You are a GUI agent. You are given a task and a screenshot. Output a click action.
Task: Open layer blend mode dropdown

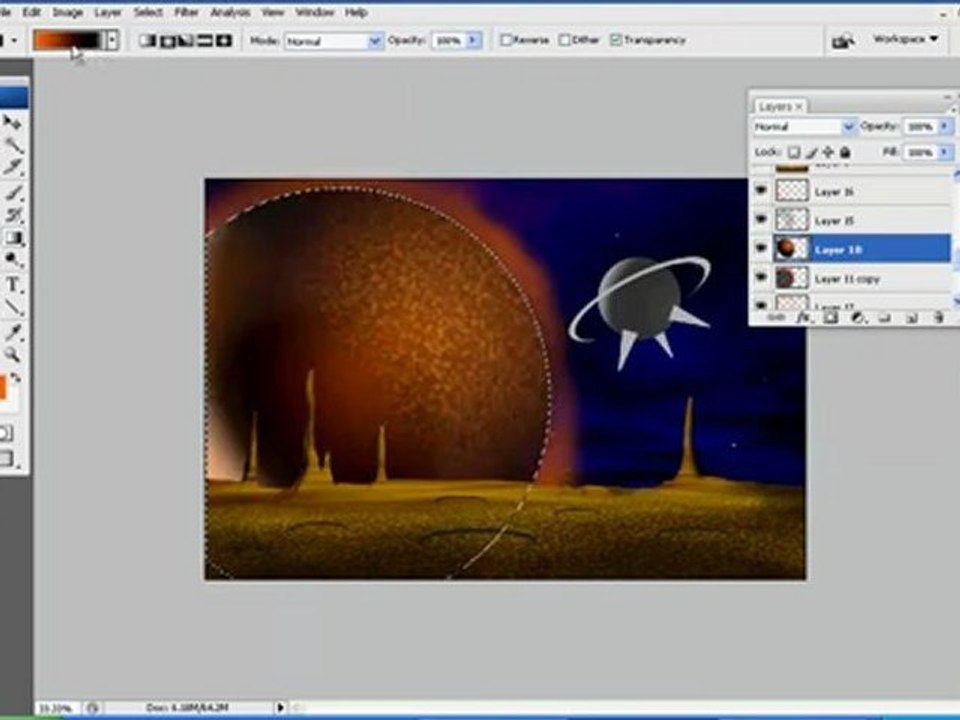(x=804, y=127)
